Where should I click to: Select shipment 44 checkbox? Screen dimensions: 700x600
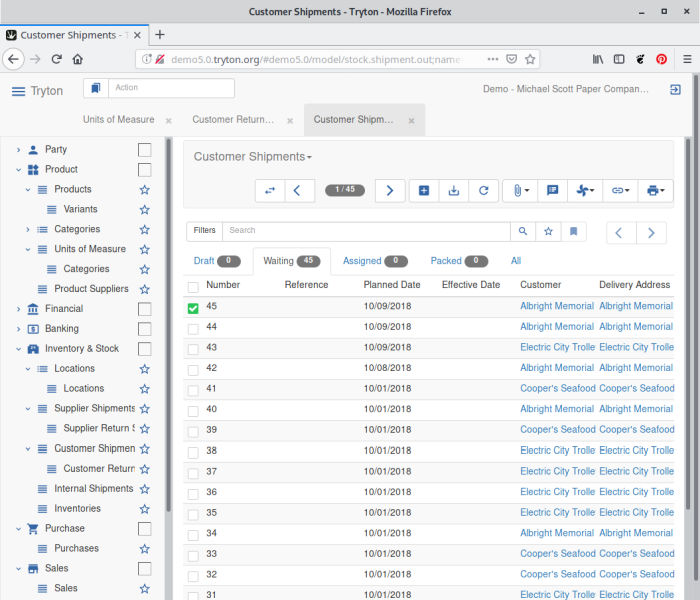[x=193, y=329]
